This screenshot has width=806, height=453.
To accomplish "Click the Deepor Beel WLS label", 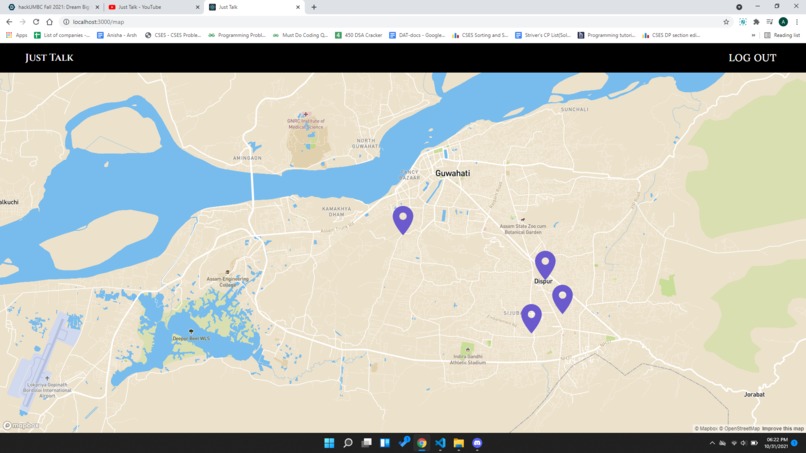I will [x=191, y=338].
